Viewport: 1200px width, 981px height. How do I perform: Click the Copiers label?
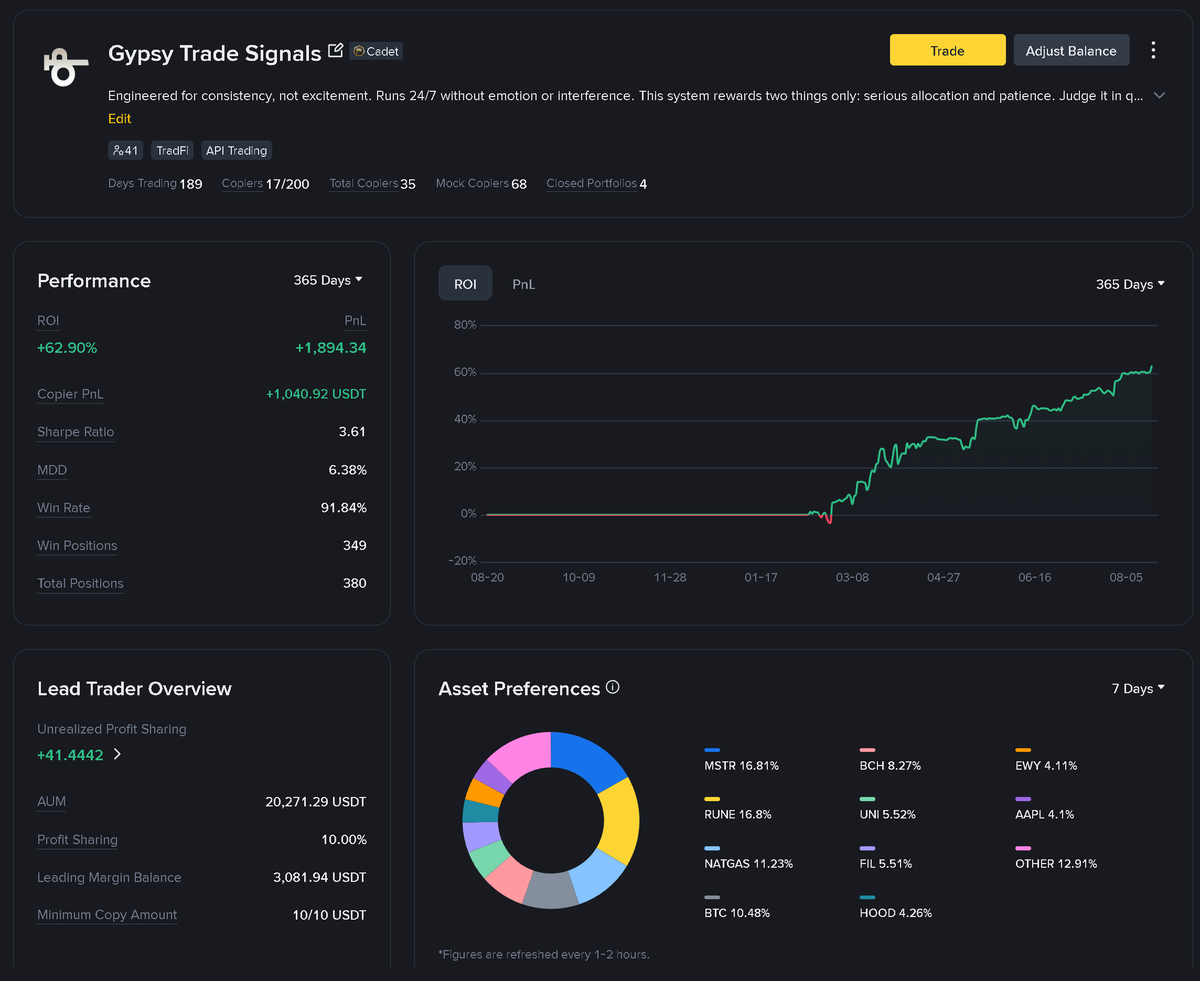242,183
